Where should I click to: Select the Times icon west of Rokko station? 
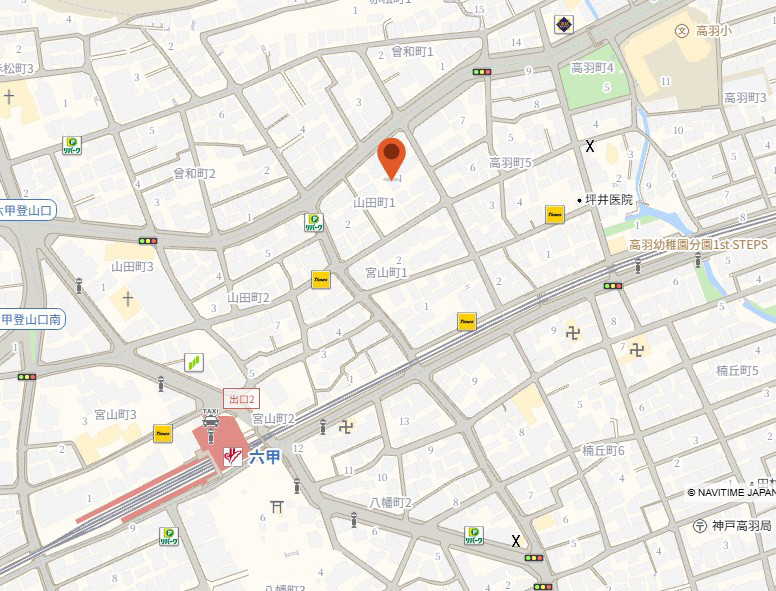coord(163,433)
